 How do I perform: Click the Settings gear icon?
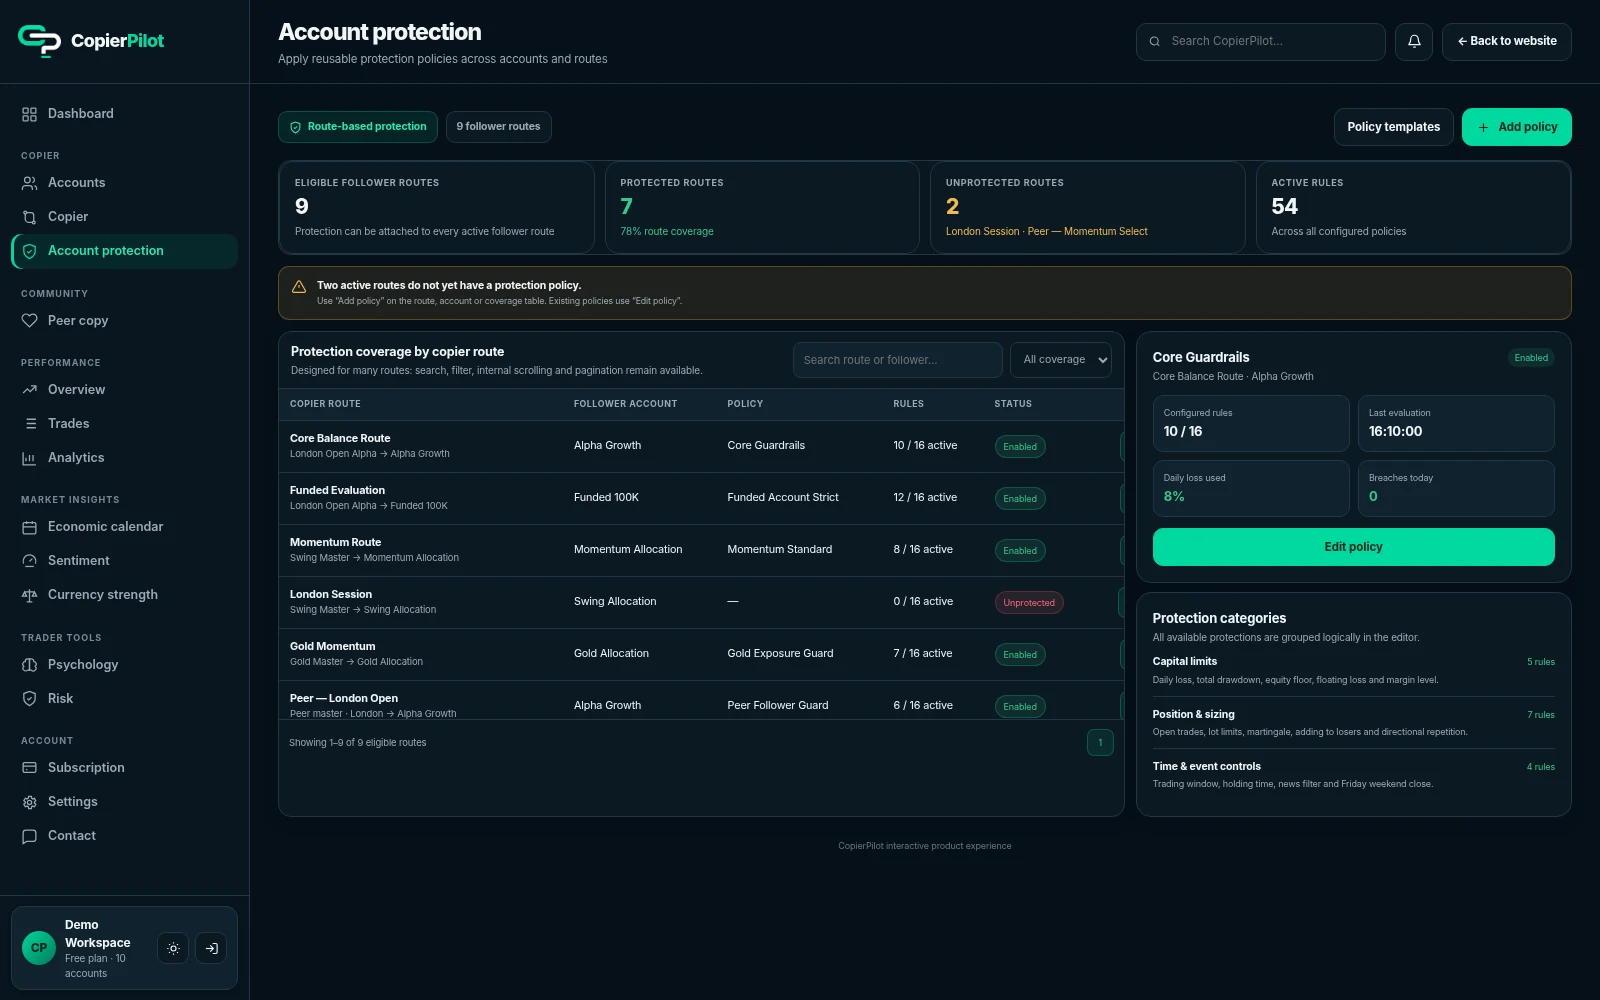(x=29, y=802)
